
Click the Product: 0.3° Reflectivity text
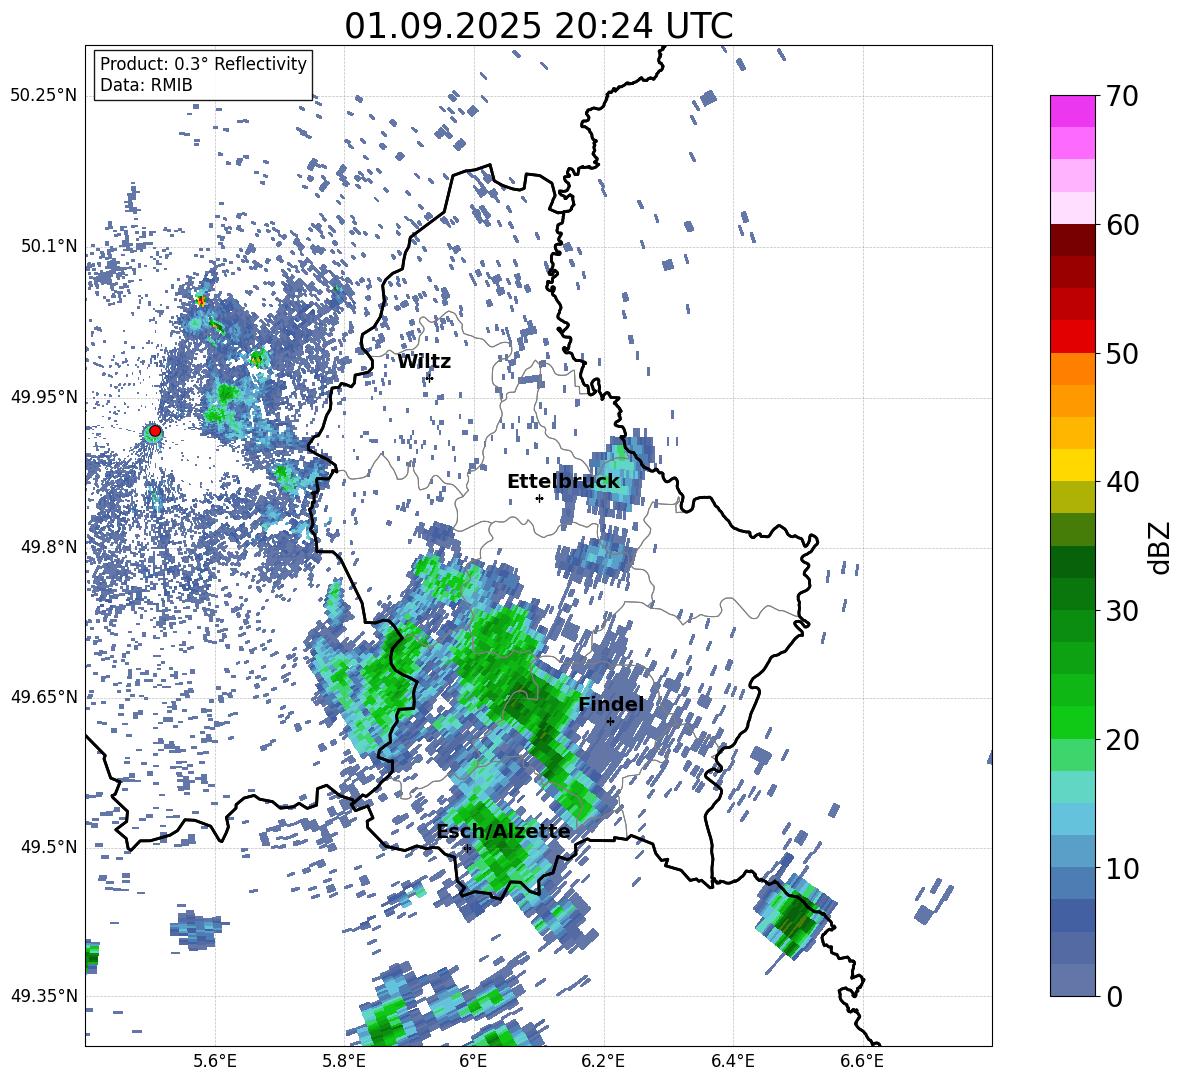coord(203,64)
